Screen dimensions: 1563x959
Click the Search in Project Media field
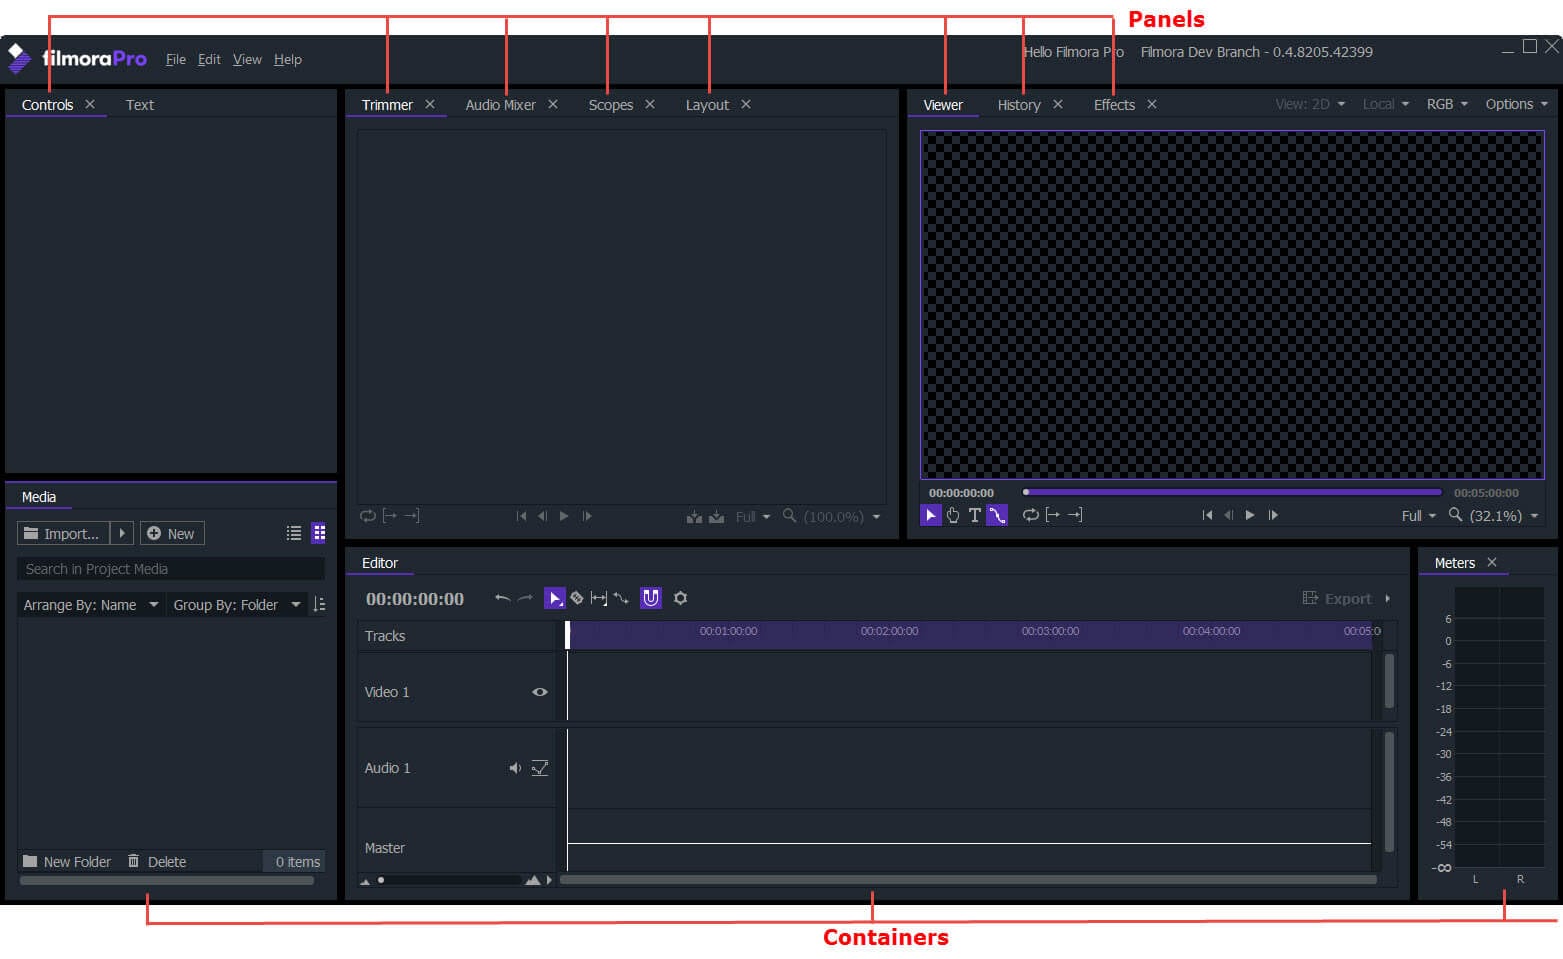coord(171,569)
